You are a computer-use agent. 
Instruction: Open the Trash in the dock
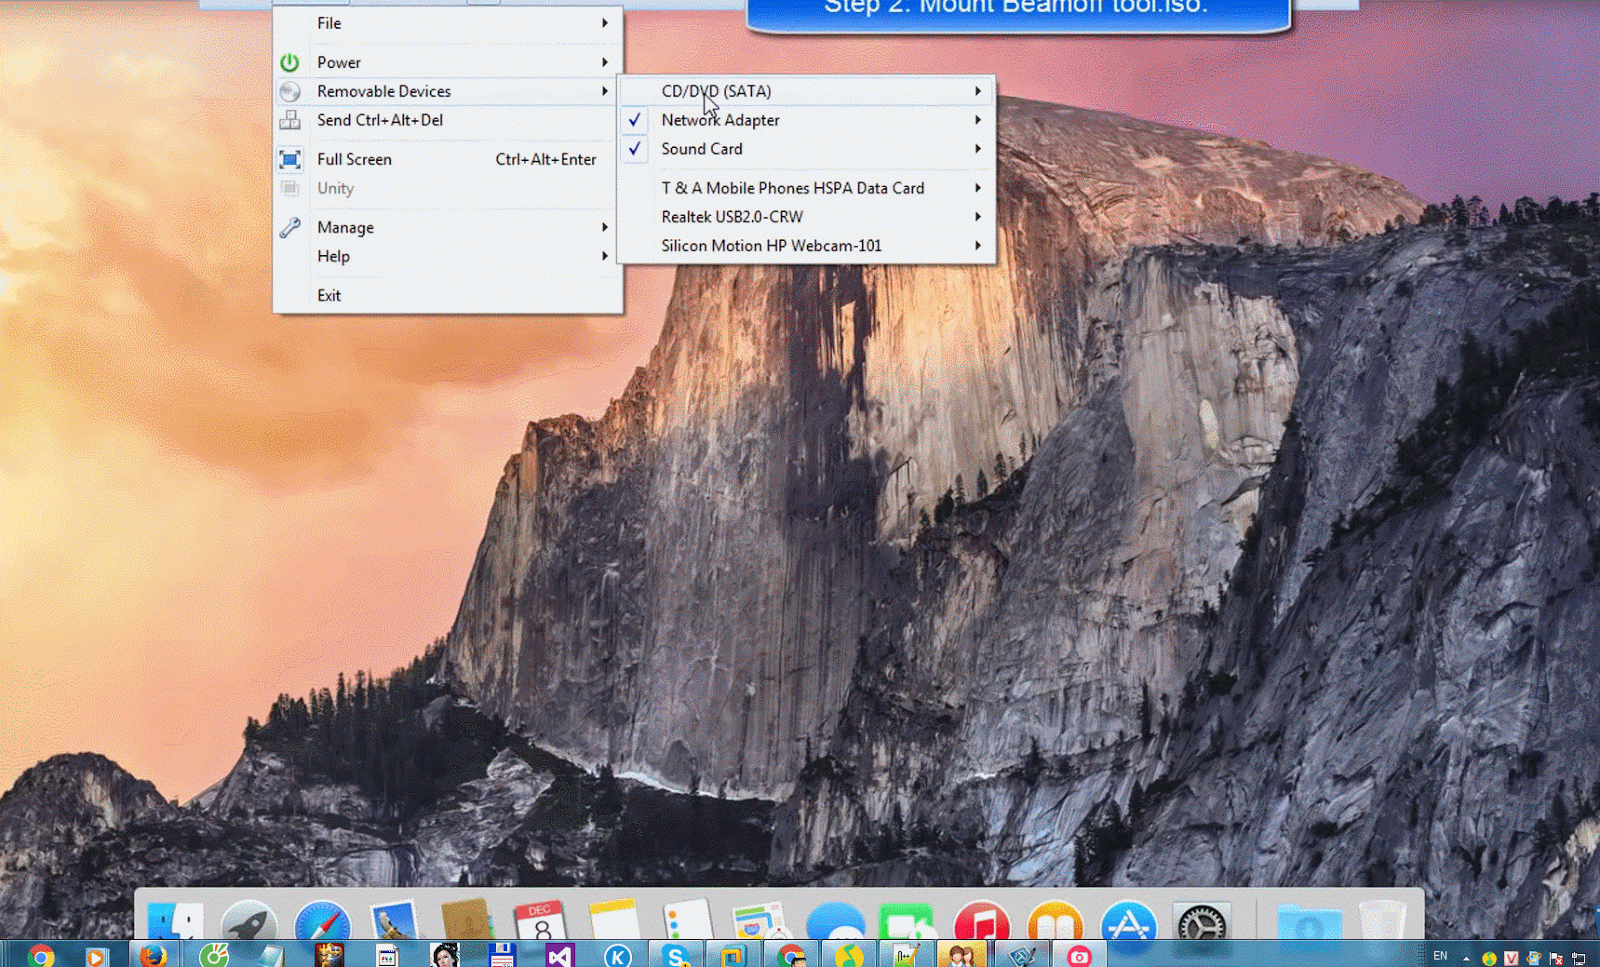pos(1383,920)
